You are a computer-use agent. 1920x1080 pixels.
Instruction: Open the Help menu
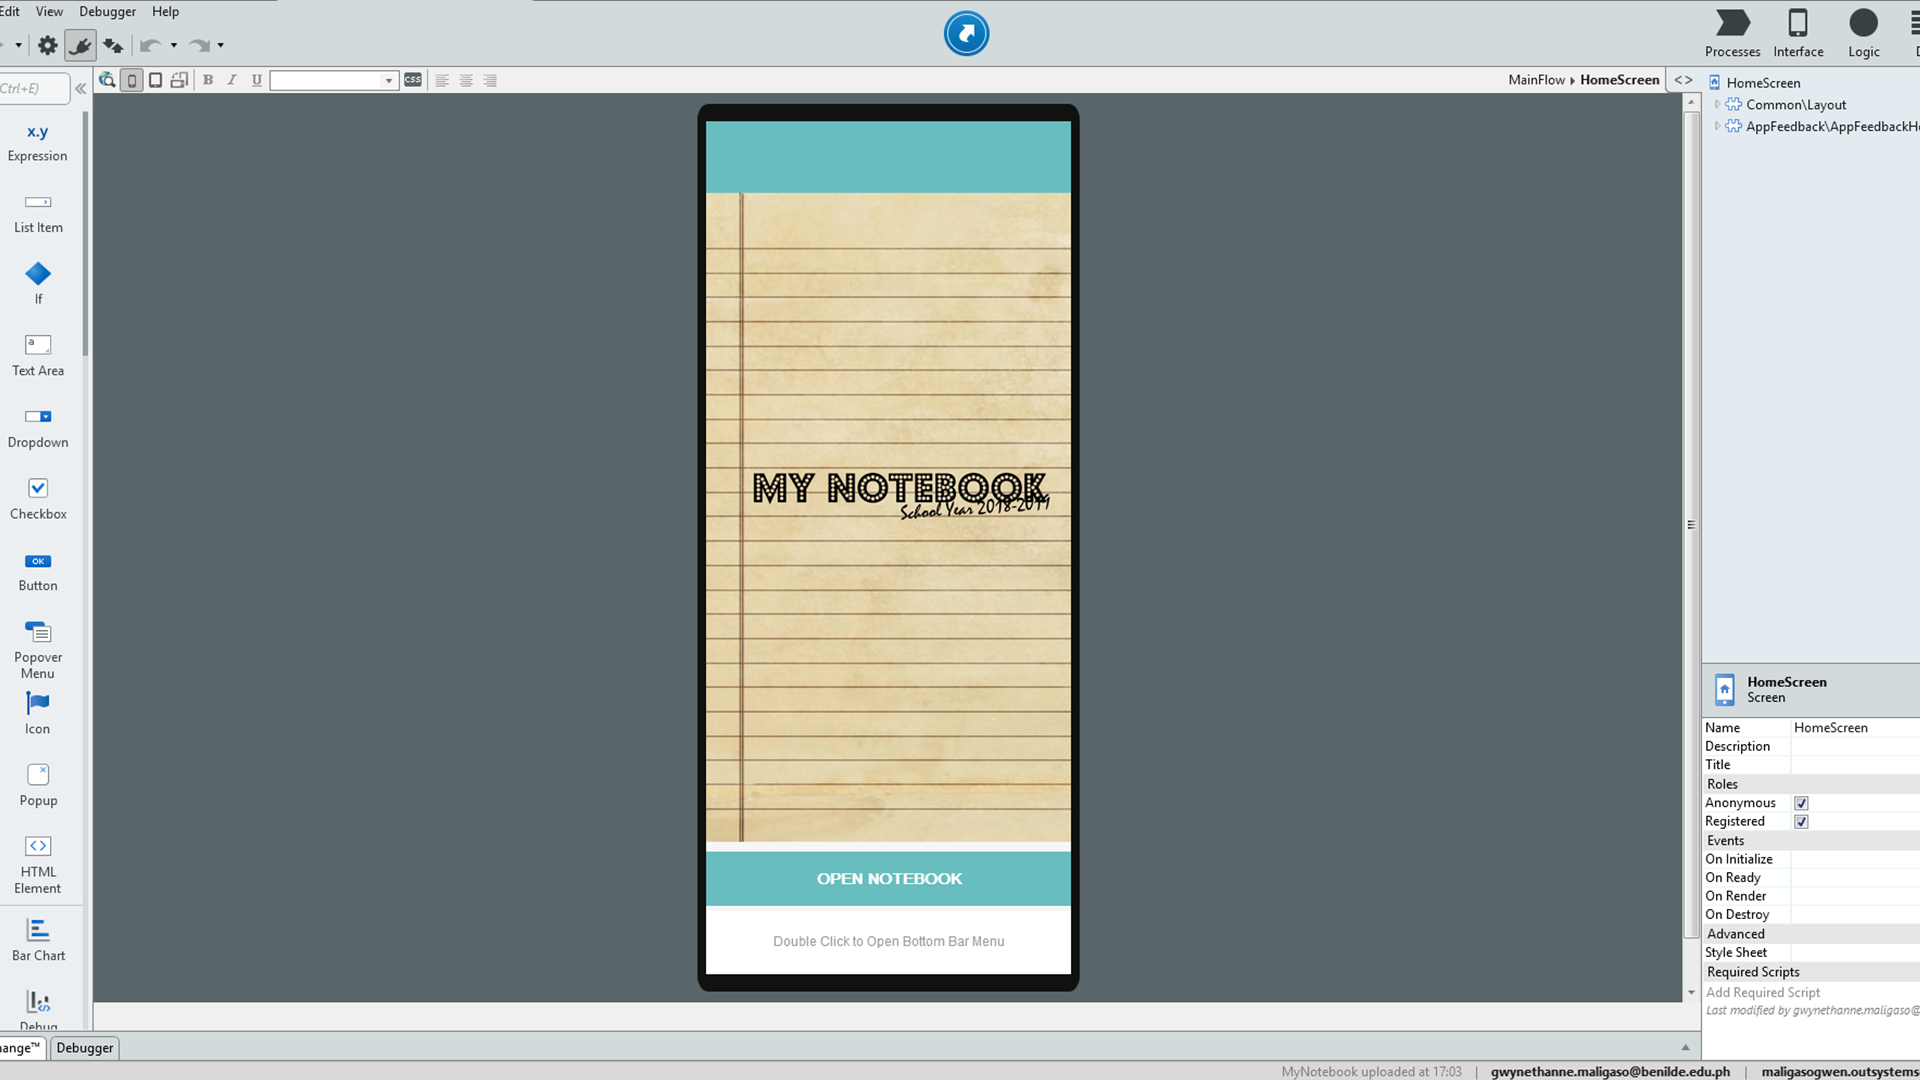pyautogui.click(x=165, y=11)
